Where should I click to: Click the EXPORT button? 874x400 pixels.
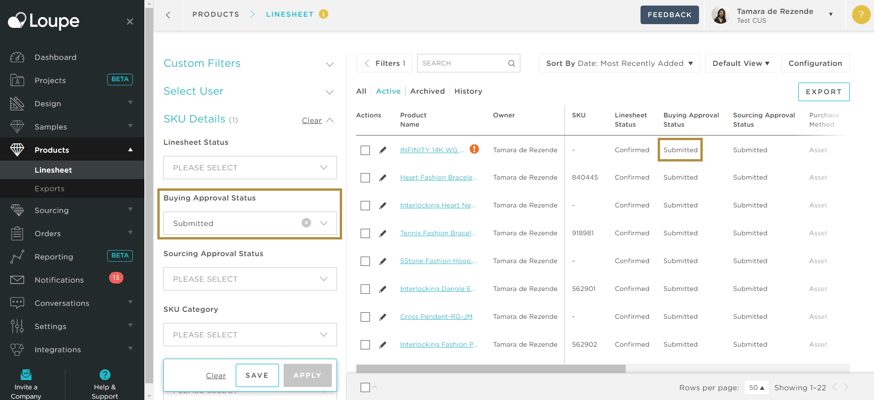tap(824, 92)
